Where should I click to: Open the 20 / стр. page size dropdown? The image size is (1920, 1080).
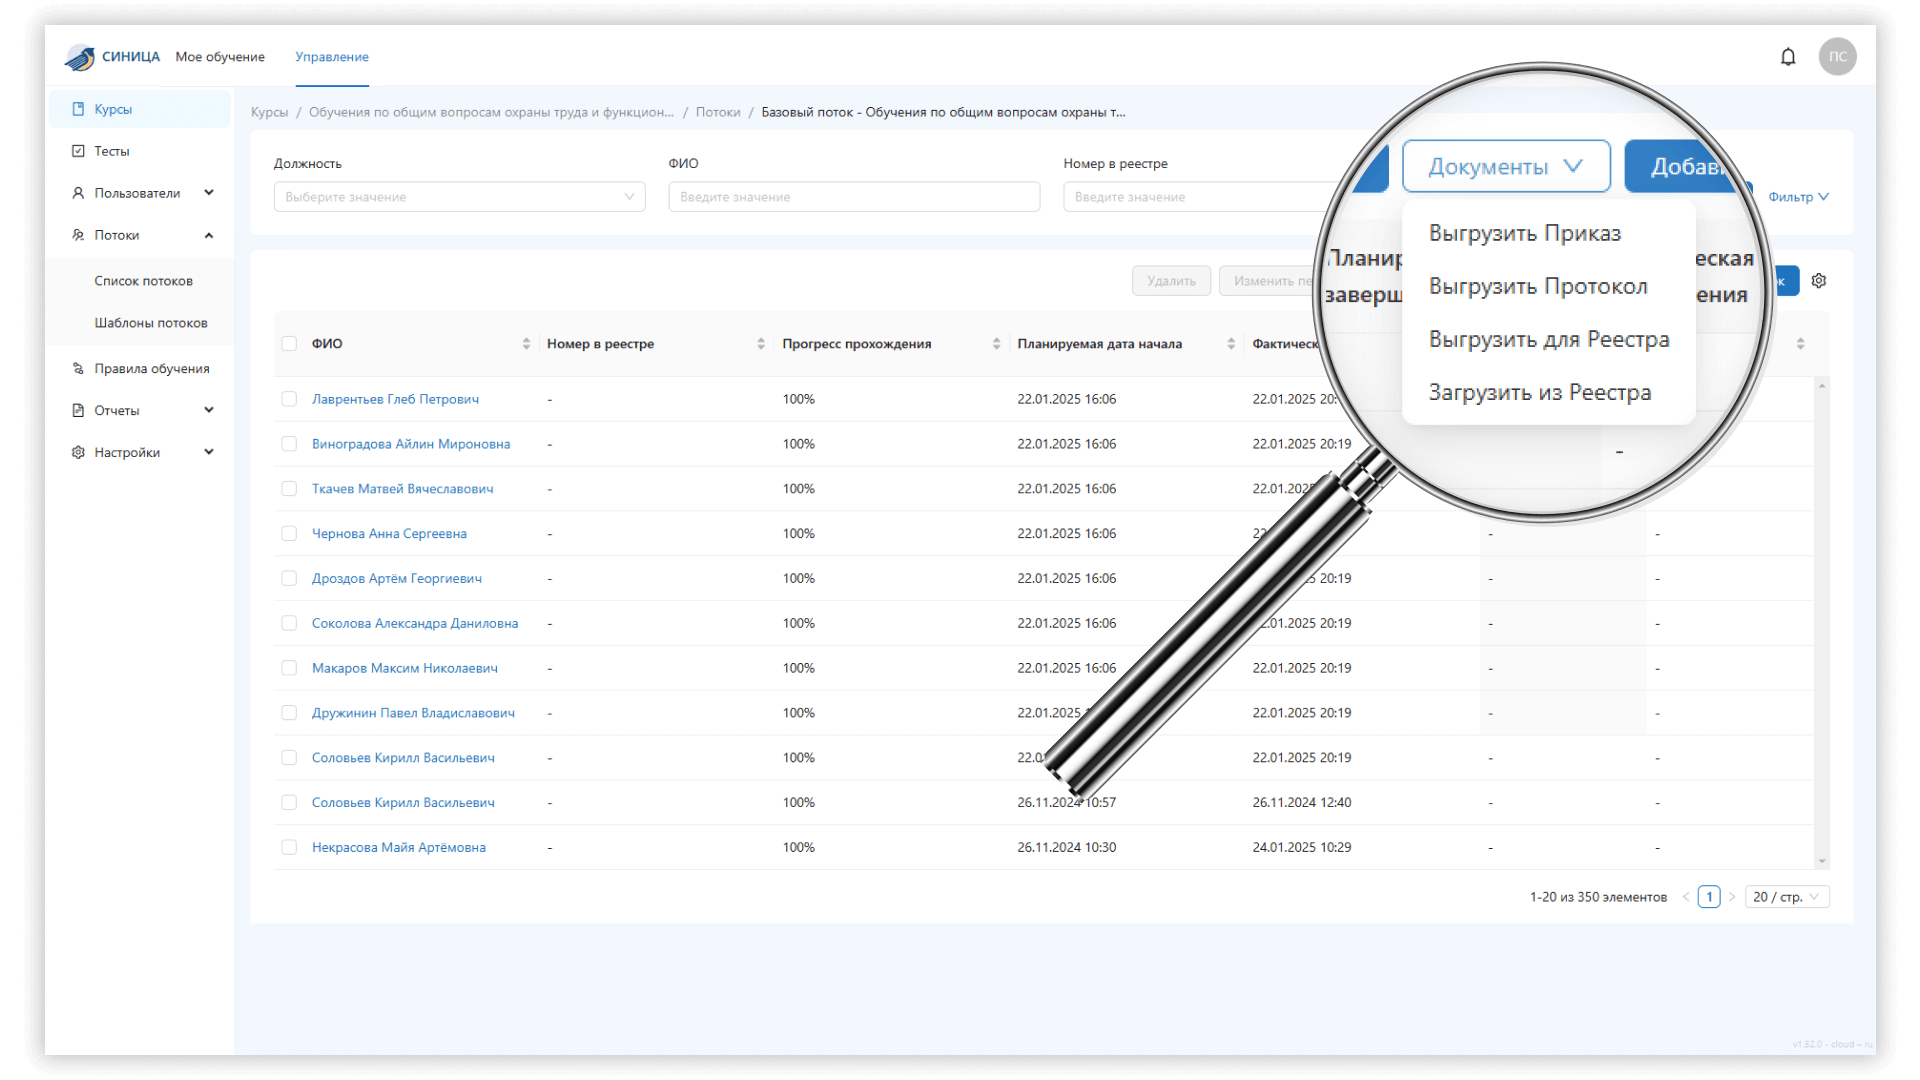click(1786, 897)
